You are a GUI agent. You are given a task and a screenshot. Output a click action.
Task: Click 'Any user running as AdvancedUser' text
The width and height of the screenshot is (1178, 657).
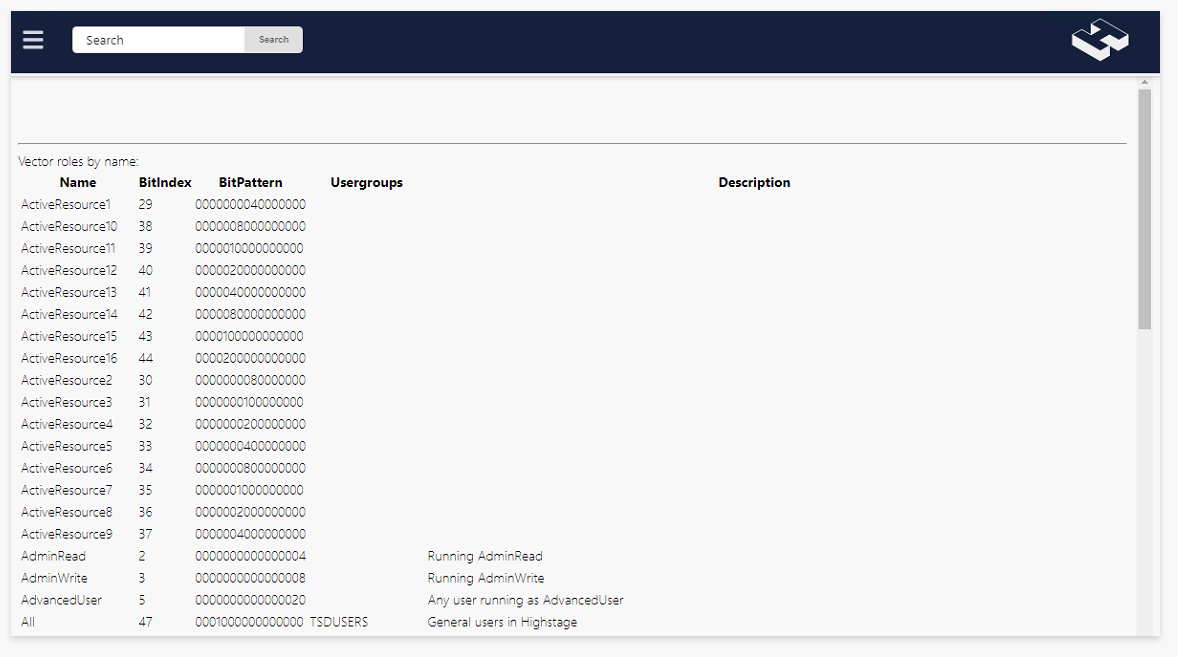pos(526,600)
